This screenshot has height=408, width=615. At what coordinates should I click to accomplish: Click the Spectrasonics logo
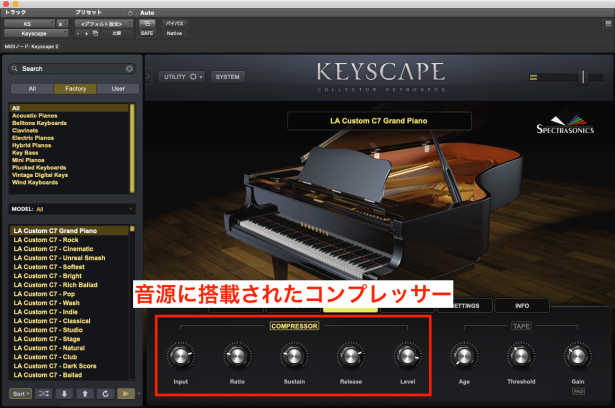565,123
